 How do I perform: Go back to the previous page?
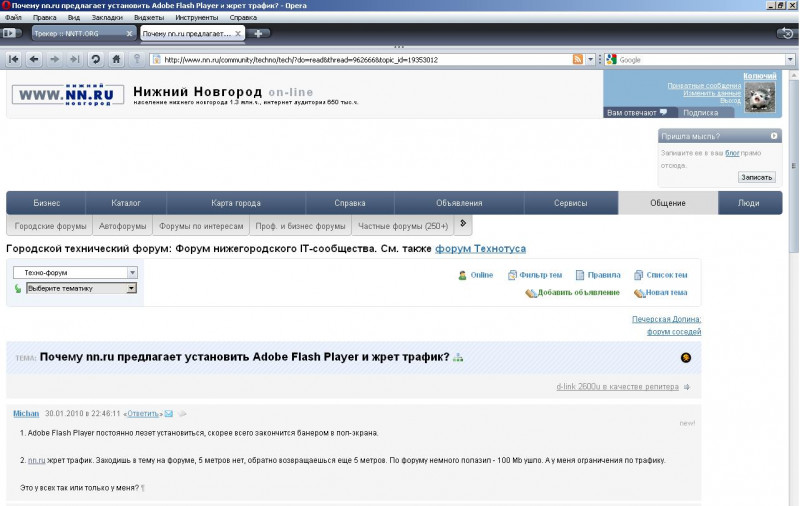34,60
